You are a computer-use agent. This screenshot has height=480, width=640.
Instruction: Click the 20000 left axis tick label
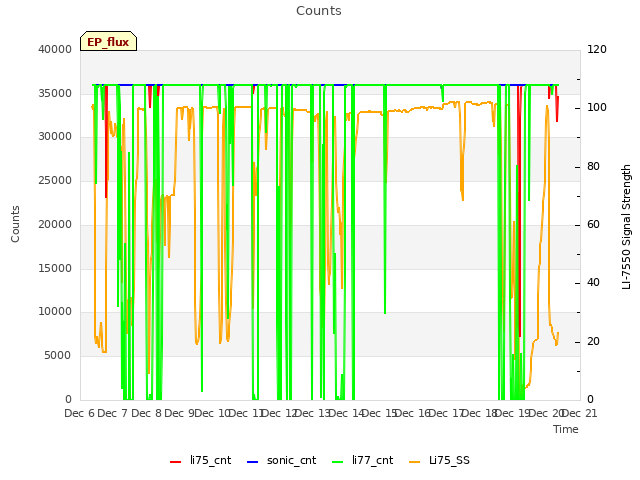tap(55, 224)
